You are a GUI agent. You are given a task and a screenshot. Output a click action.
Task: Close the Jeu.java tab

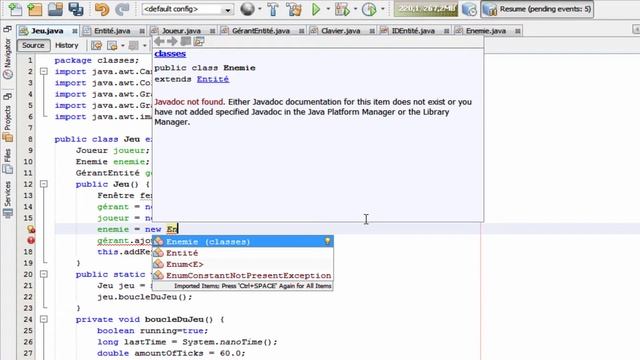coord(74,31)
